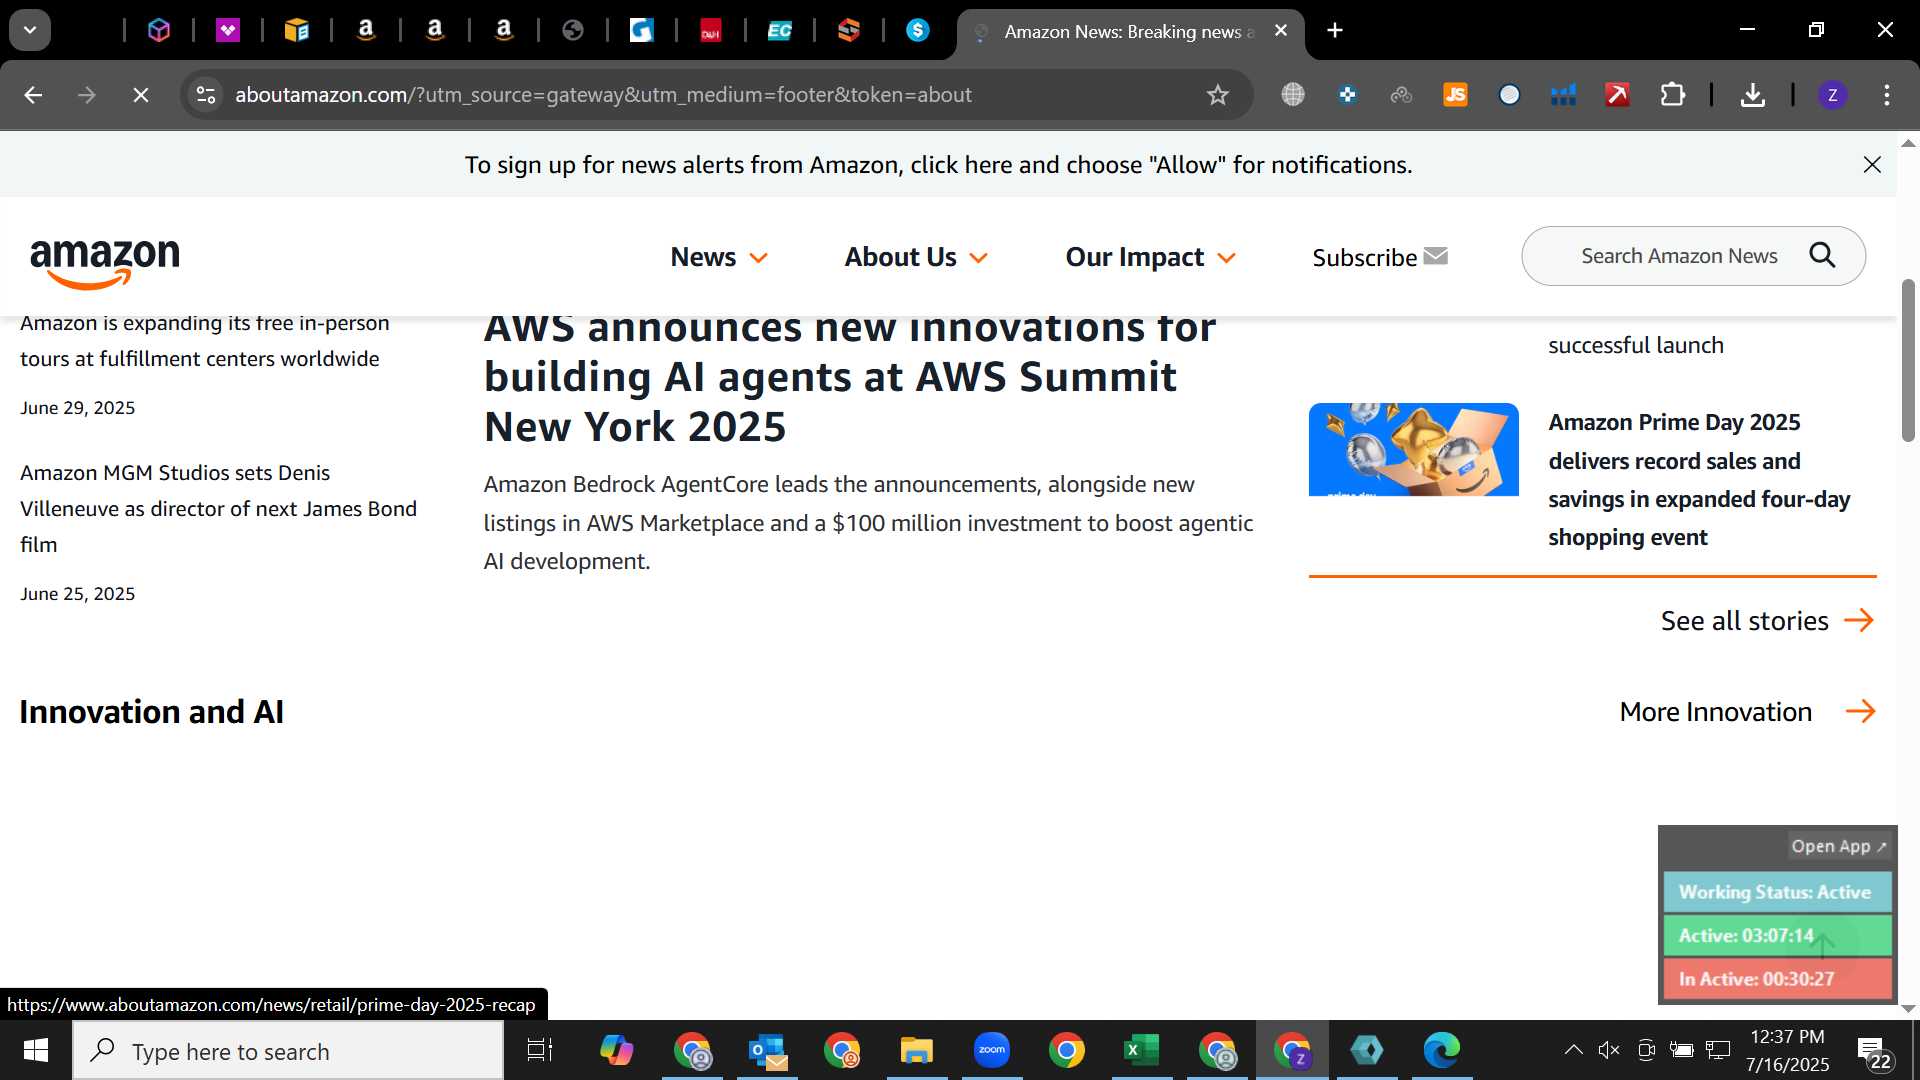The height and width of the screenshot is (1080, 1920).
Task: Open the gray cloud-link extension
Action: 1401,95
